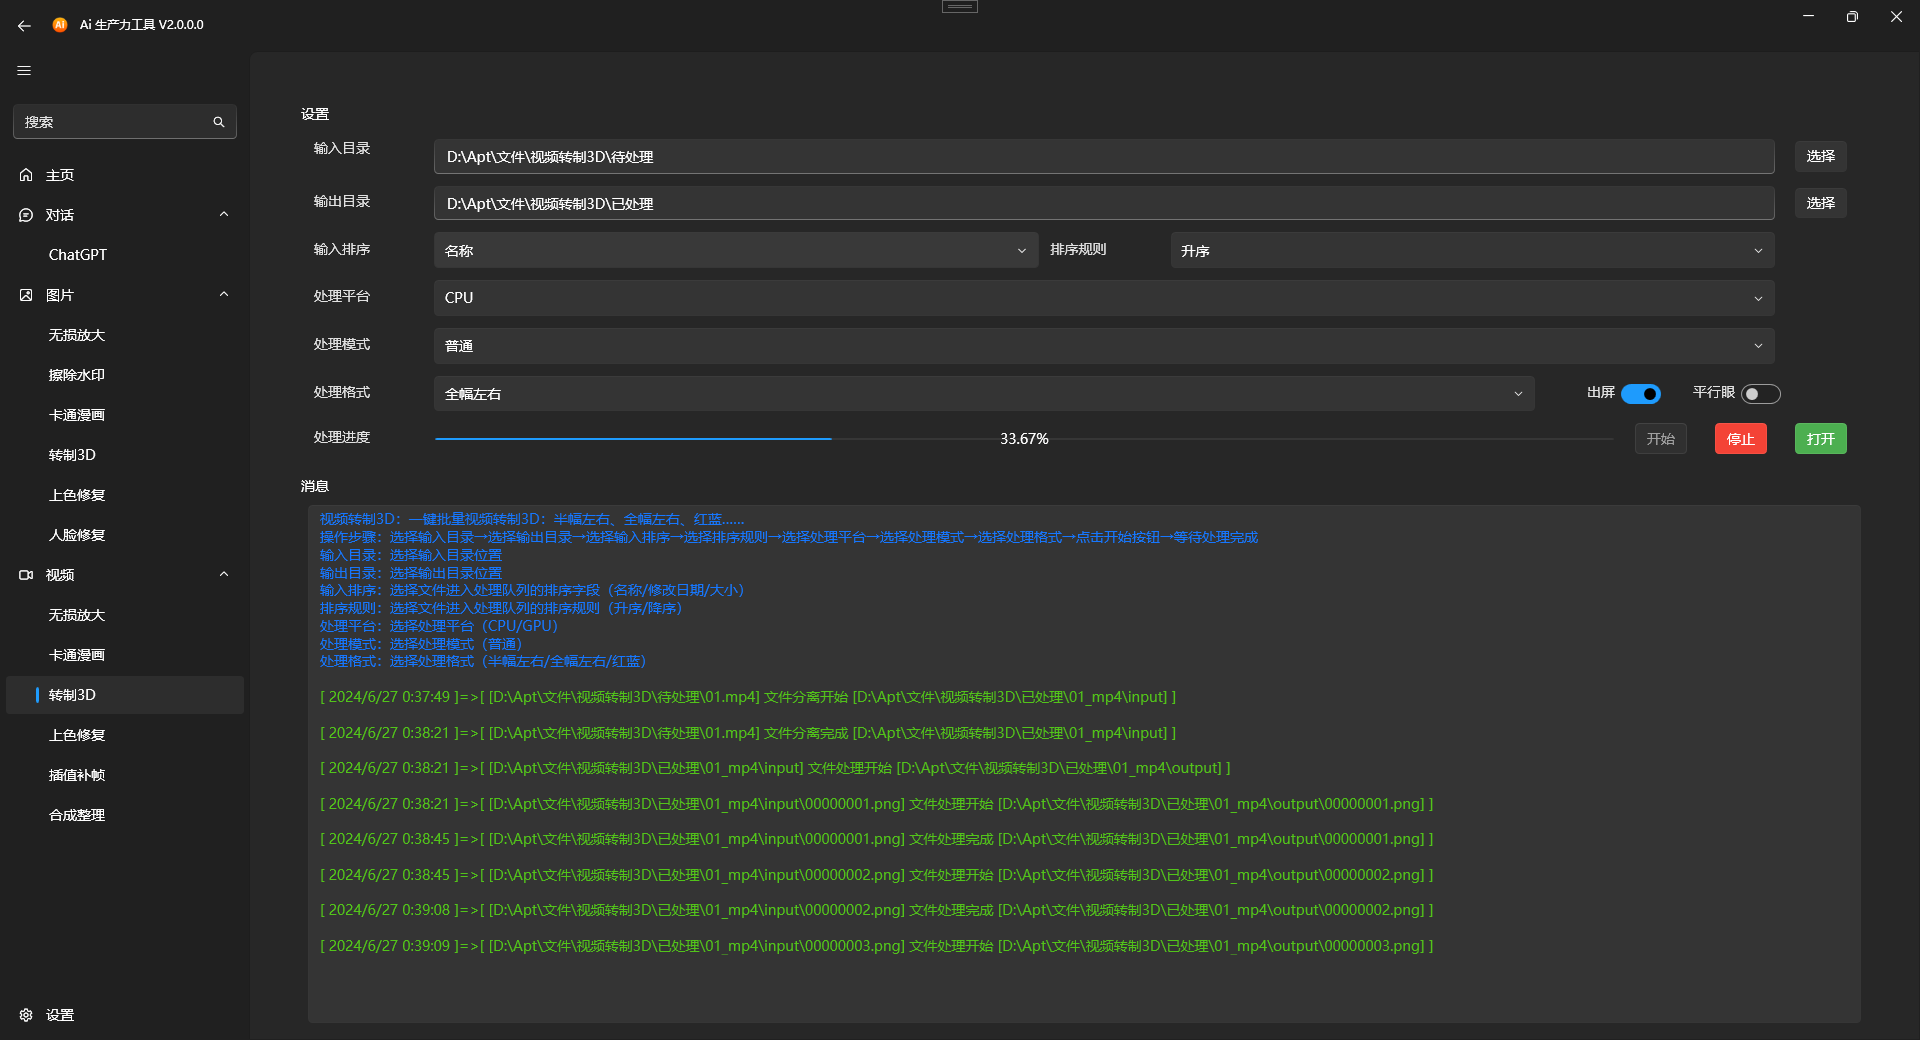Click the 设置 heading above 输入目录
1920x1040 pixels.
tap(315, 114)
